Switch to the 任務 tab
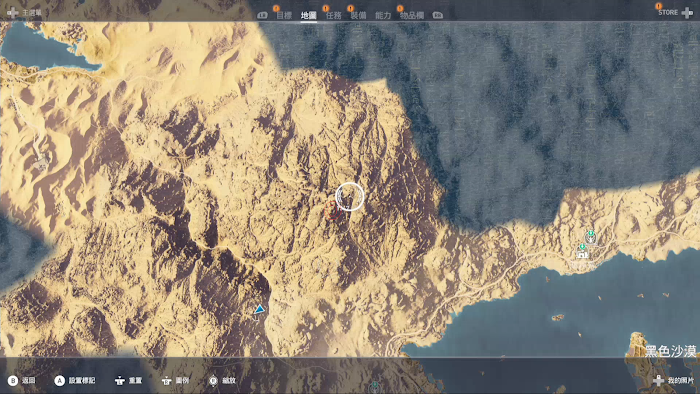 [333, 15]
